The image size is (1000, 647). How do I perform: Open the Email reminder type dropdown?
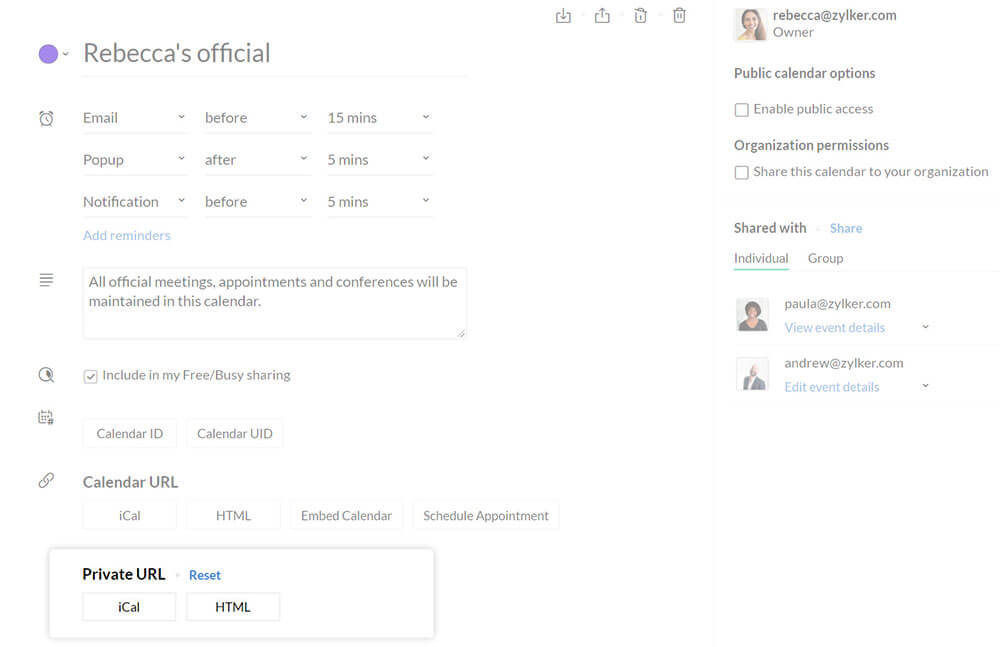[x=134, y=118]
